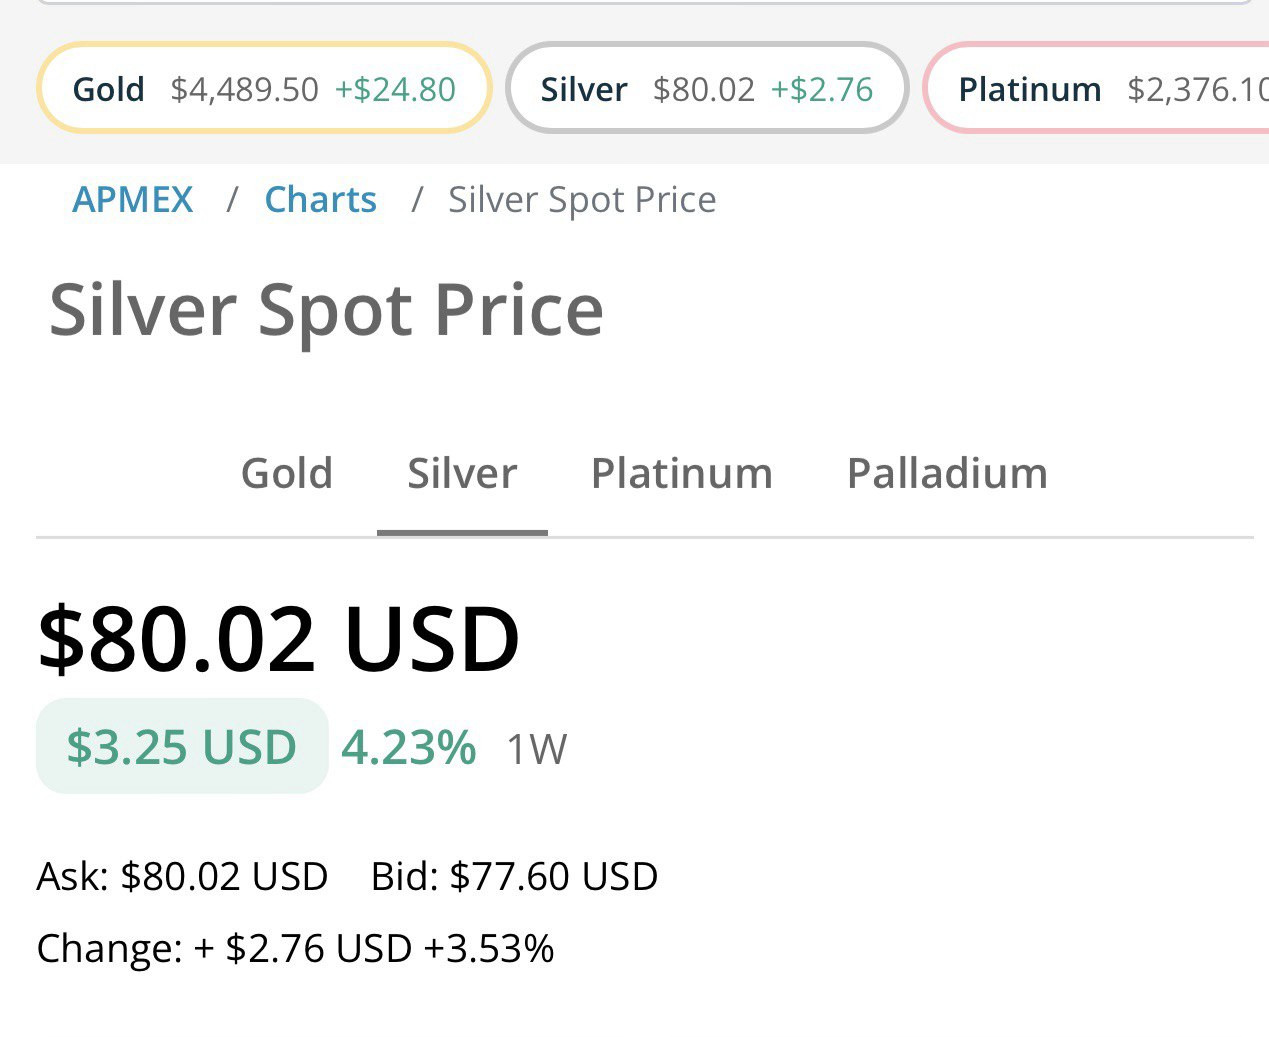This screenshot has height=1037, width=1269.
Task: Switch to the Gold tab
Action: tap(287, 473)
